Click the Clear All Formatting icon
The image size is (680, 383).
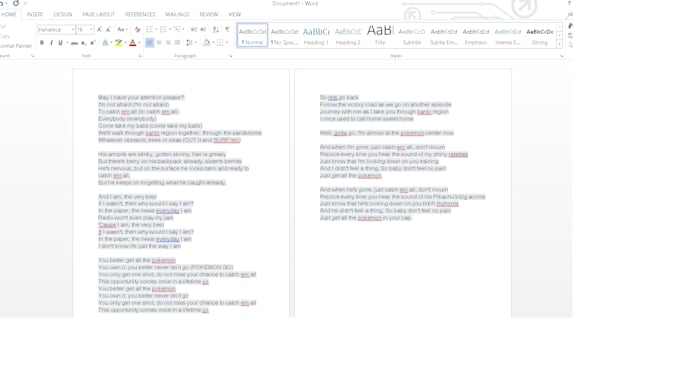click(x=137, y=29)
